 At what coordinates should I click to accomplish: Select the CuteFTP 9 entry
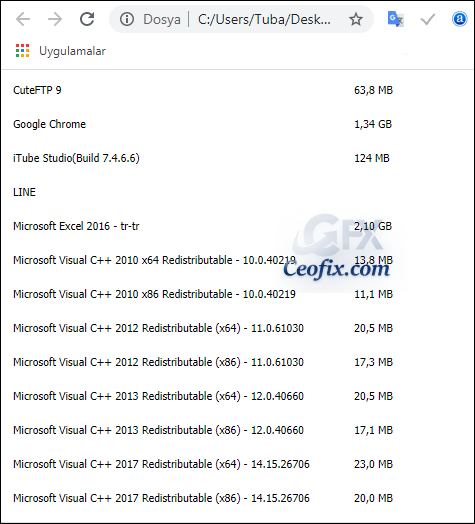(x=37, y=90)
